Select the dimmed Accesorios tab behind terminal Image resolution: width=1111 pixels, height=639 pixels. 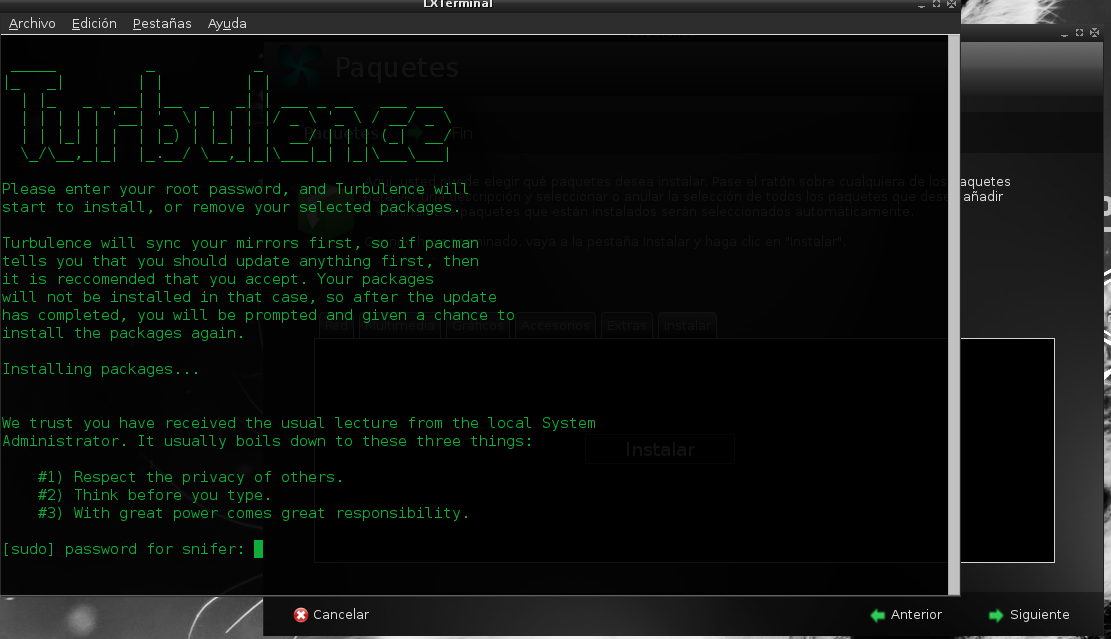point(555,326)
